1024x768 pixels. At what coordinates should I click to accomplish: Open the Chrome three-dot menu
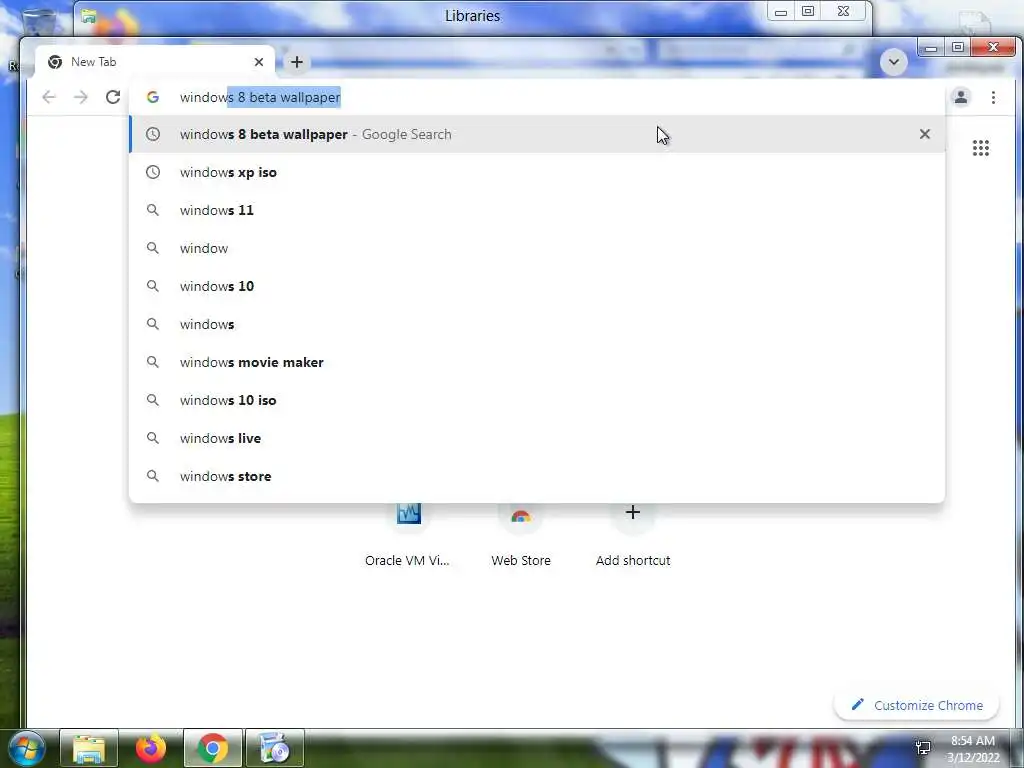(993, 97)
